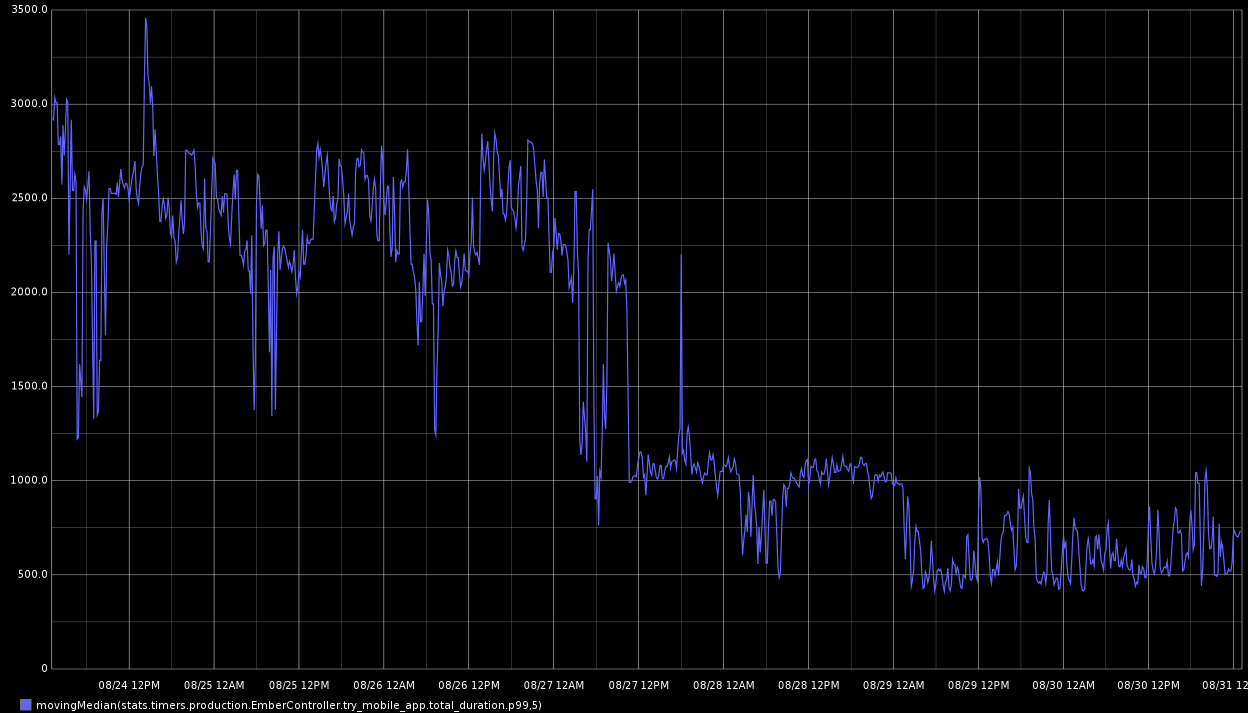This screenshot has width=1248, height=713.
Task: Select the 08/30 12AM x-axis label
Action: 1064,685
